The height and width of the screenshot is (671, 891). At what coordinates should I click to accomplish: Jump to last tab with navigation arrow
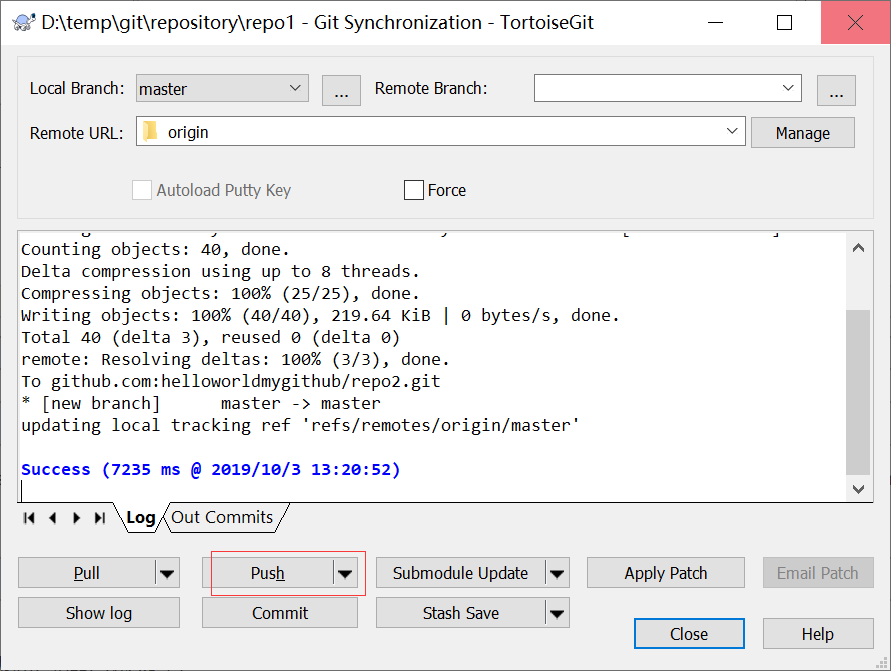coord(100,518)
